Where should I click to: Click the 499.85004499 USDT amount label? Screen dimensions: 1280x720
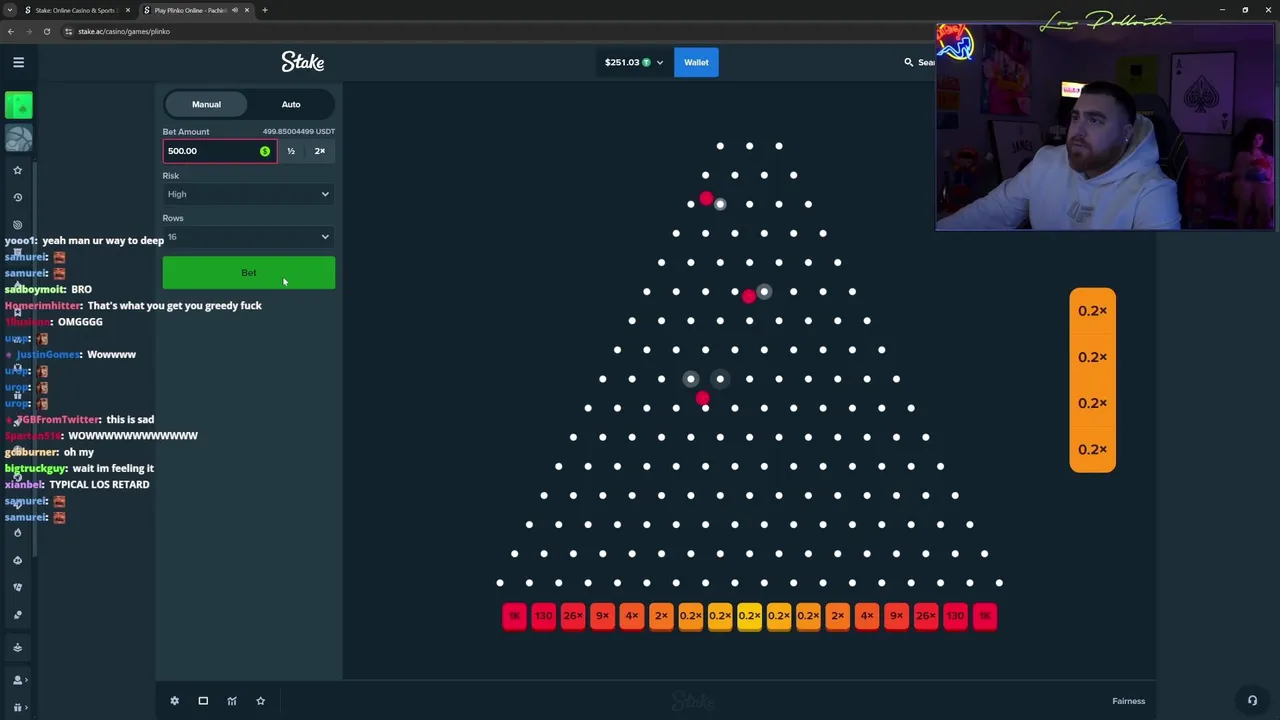tap(299, 131)
